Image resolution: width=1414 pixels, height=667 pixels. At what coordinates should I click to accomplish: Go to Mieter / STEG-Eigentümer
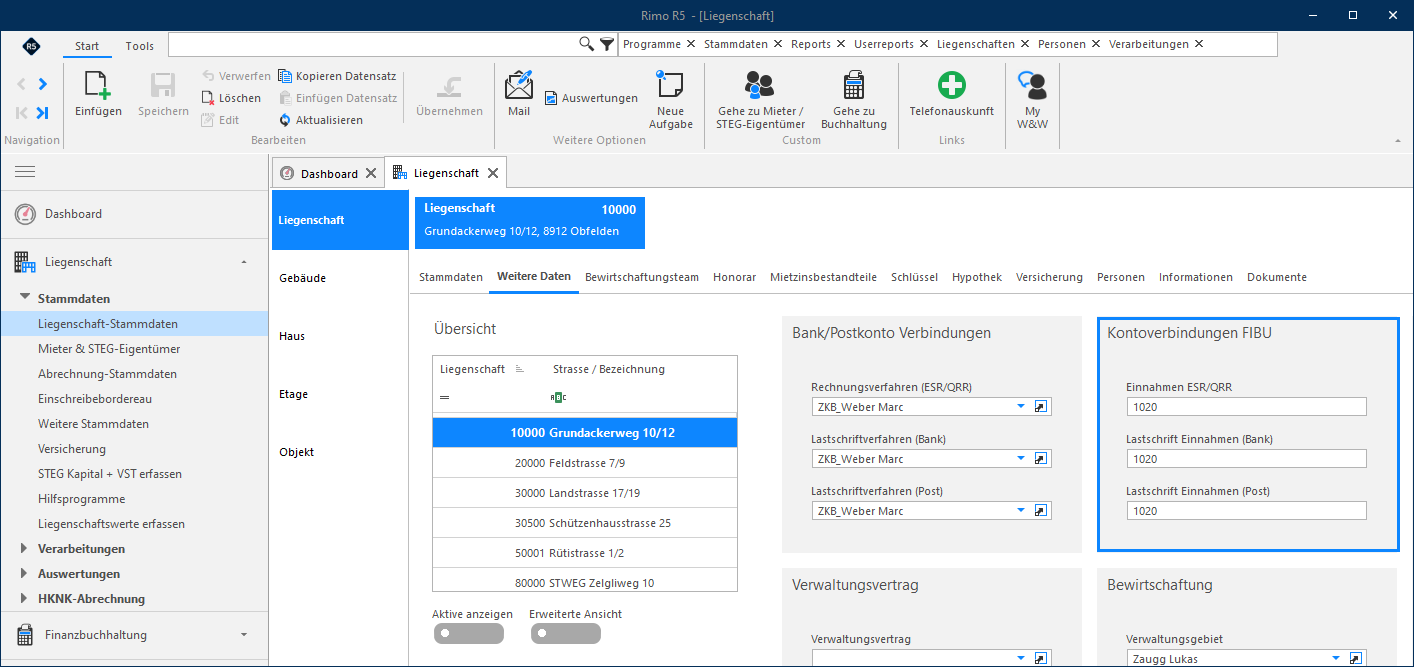(760, 99)
